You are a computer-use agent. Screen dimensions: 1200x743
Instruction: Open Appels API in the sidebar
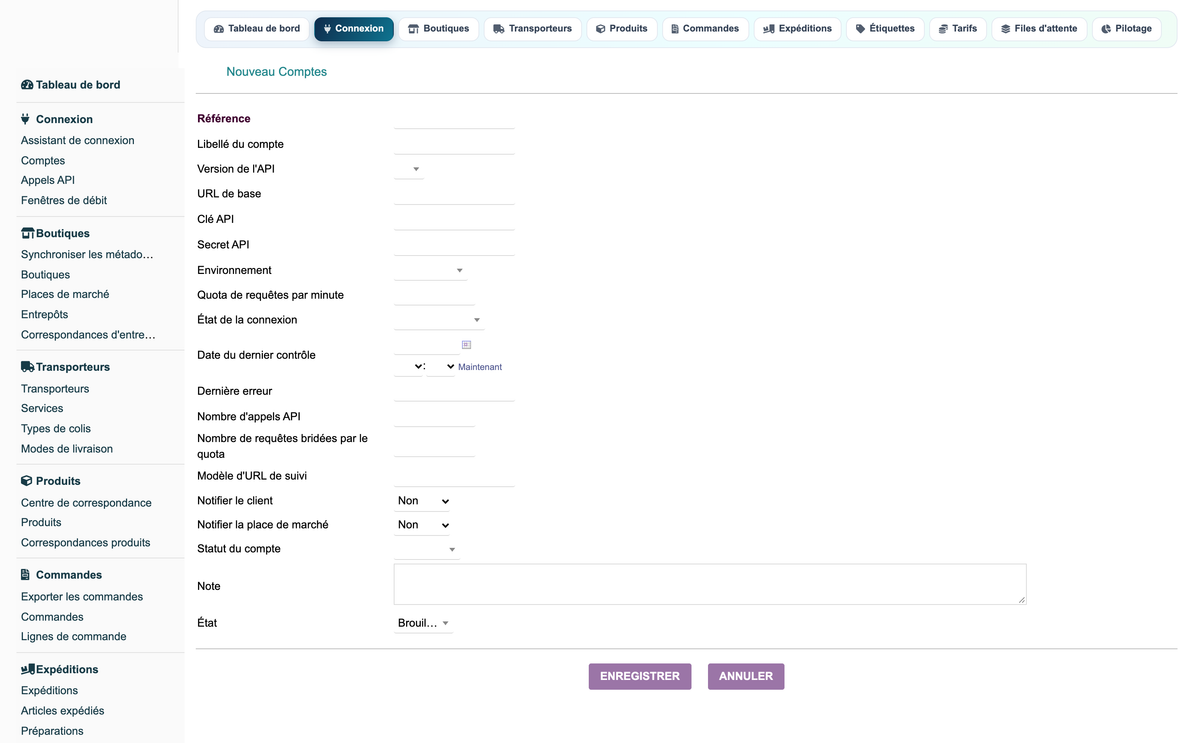48,181
